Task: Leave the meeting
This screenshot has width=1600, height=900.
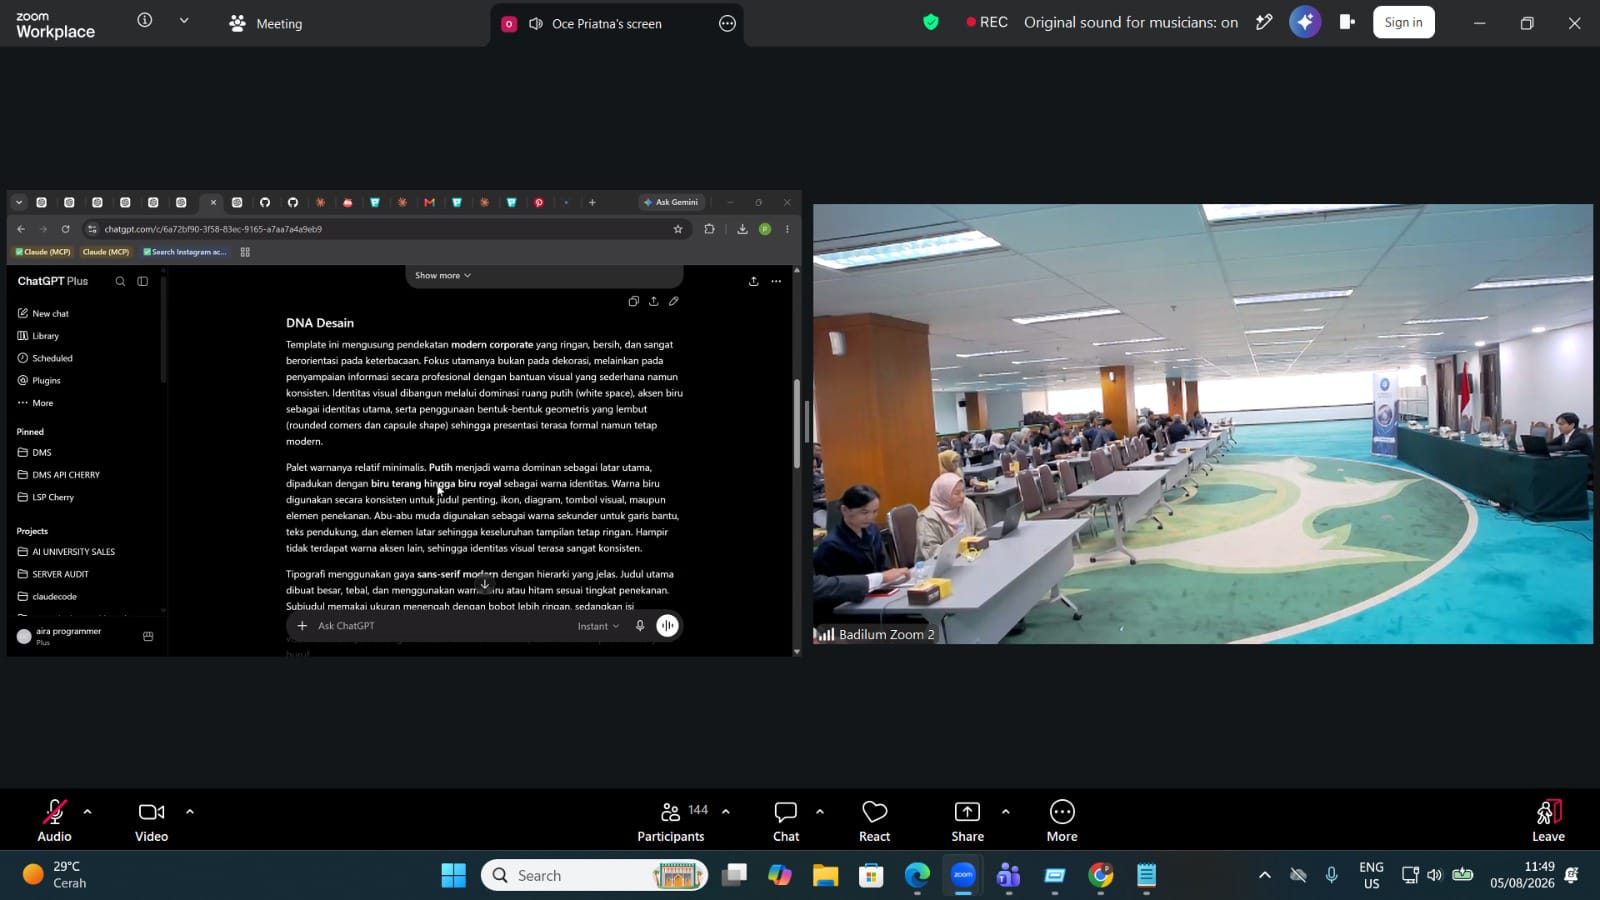Action: pyautogui.click(x=1548, y=821)
